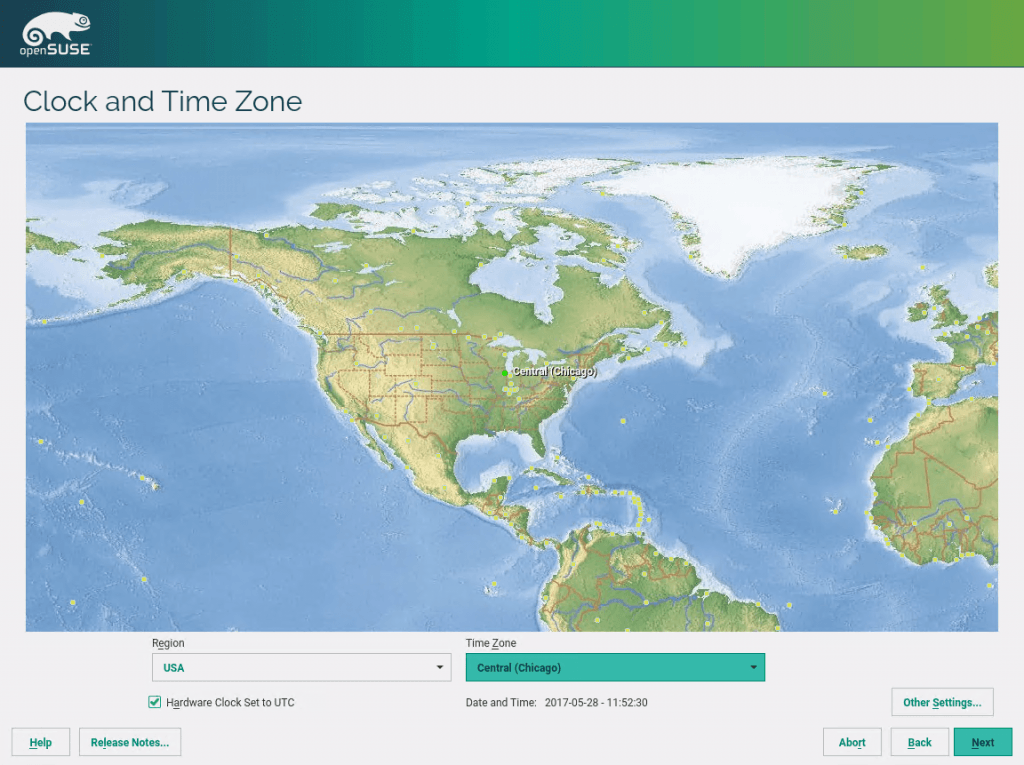The image size is (1024, 765).
Task: Open the Time Zone dropdown showing Central (Chicago)
Action: click(615, 667)
